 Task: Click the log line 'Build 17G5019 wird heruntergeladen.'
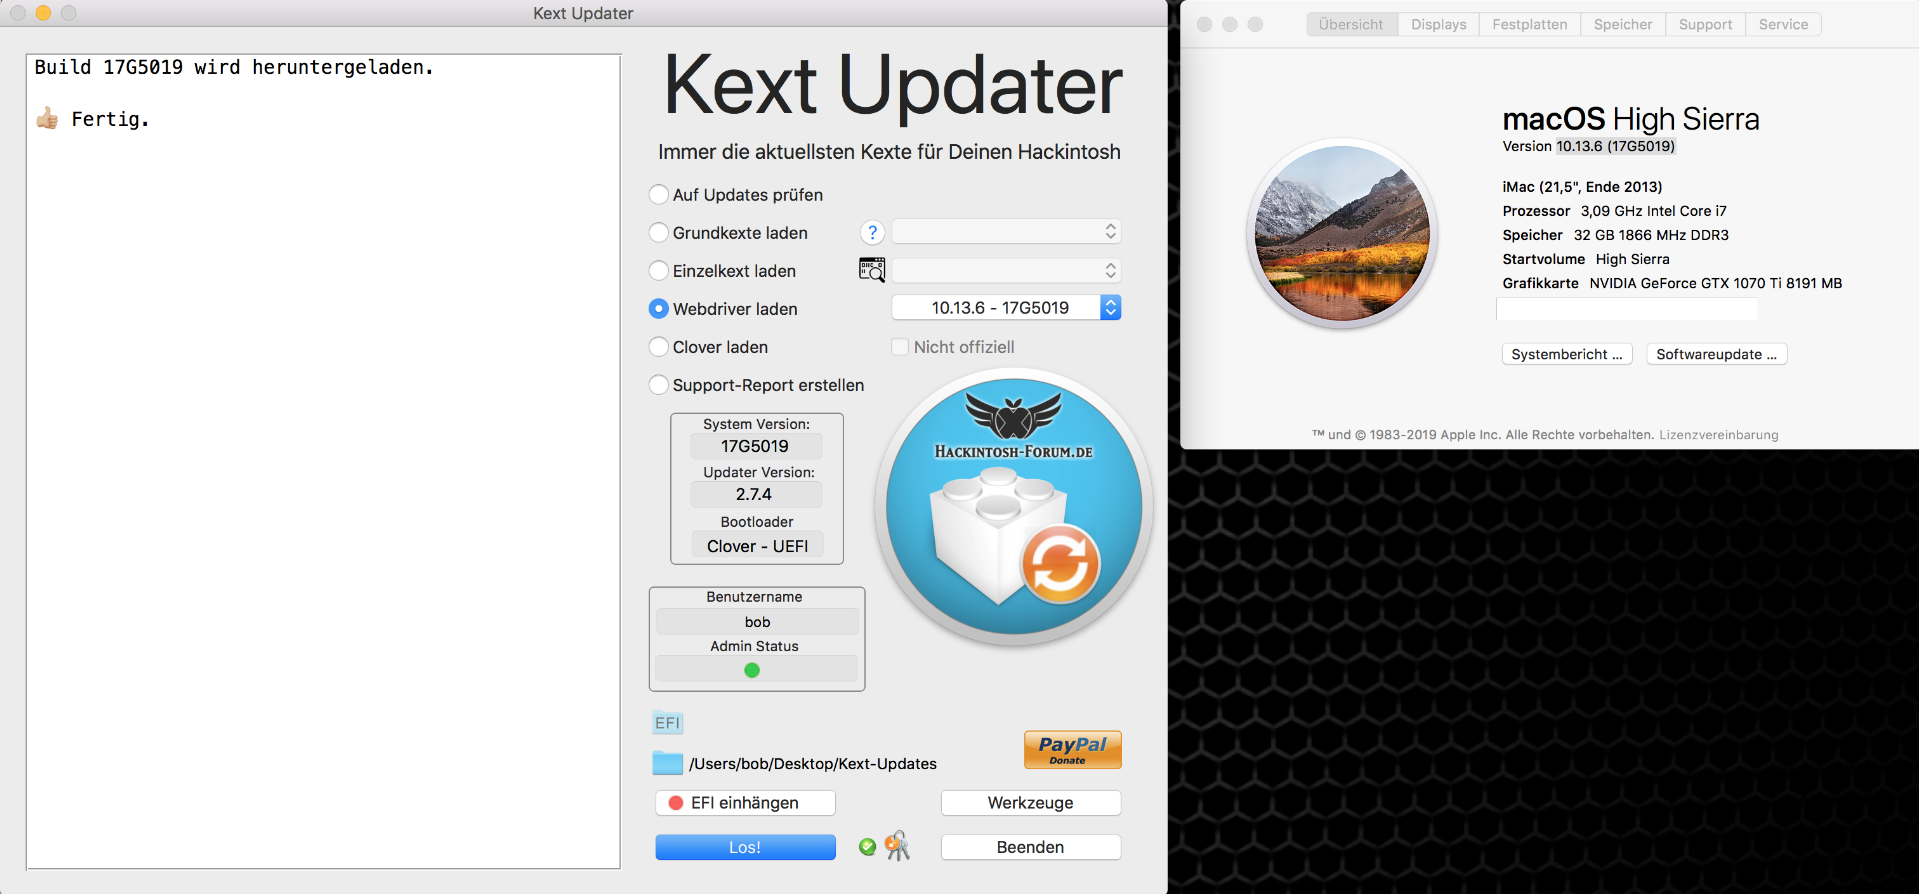pyautogui.click(x=234, y=67)
